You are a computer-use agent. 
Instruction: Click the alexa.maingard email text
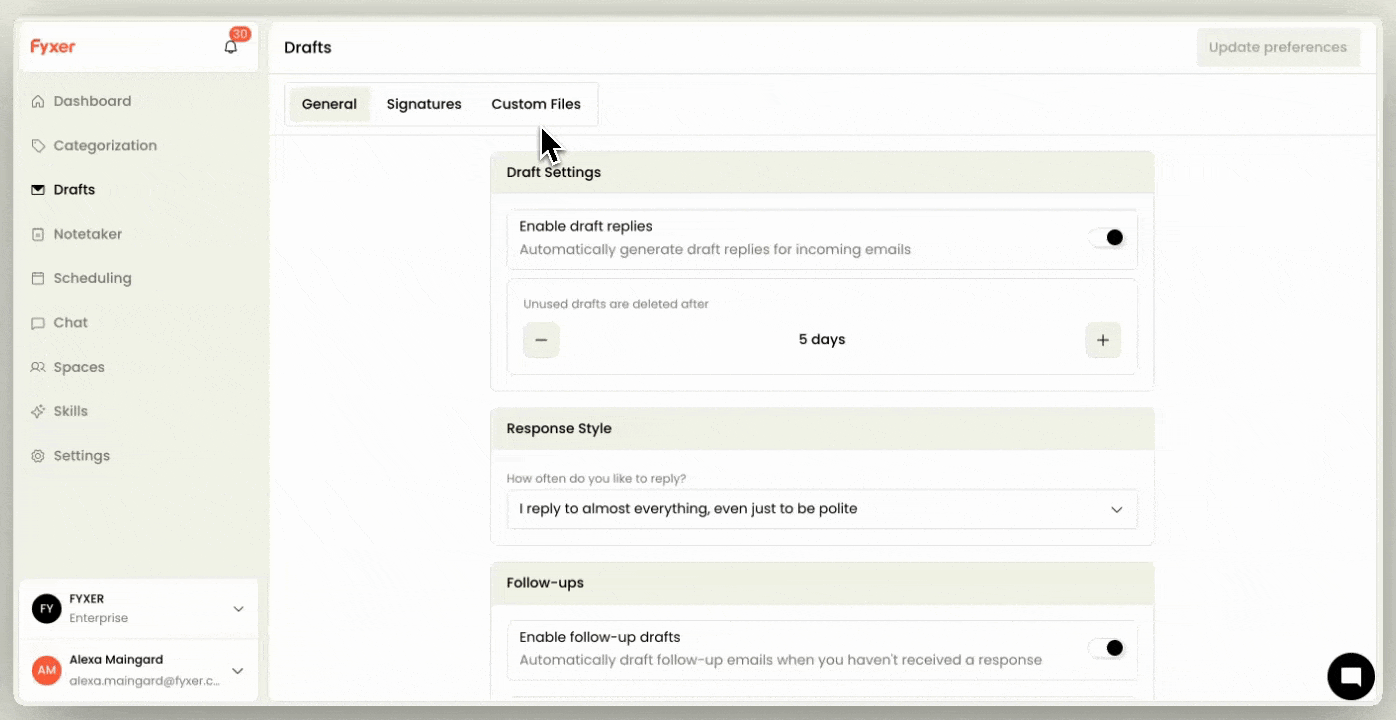[x=144, y=681]
